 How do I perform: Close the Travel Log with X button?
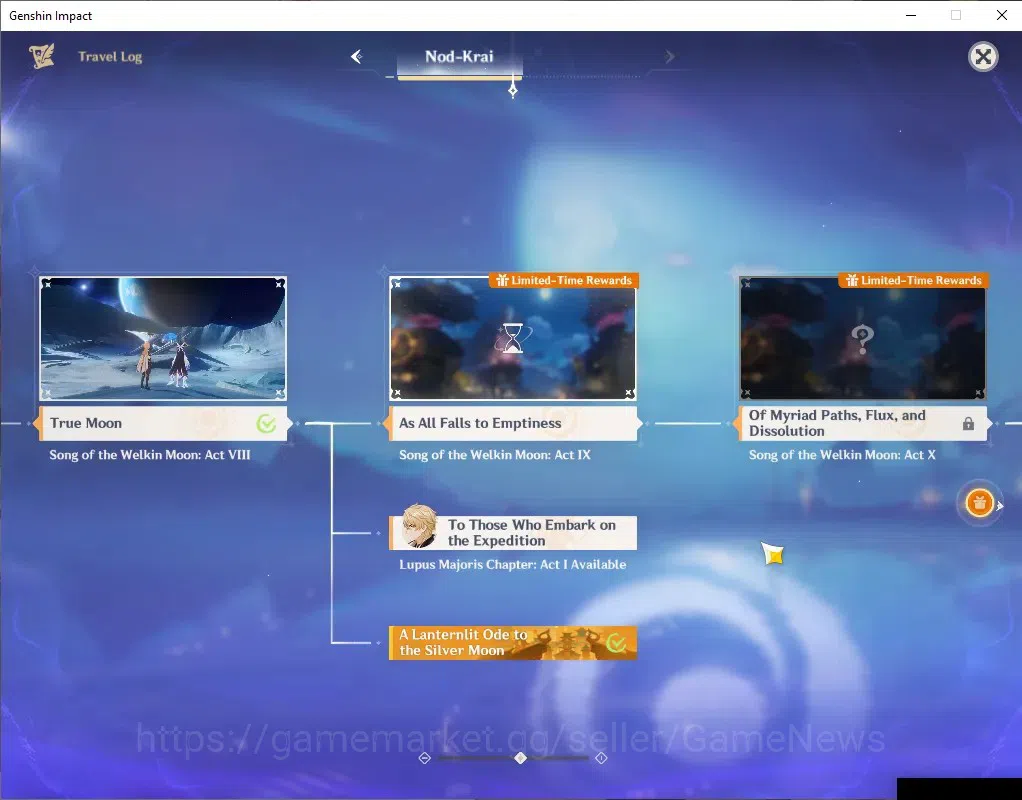click(983, 57)
